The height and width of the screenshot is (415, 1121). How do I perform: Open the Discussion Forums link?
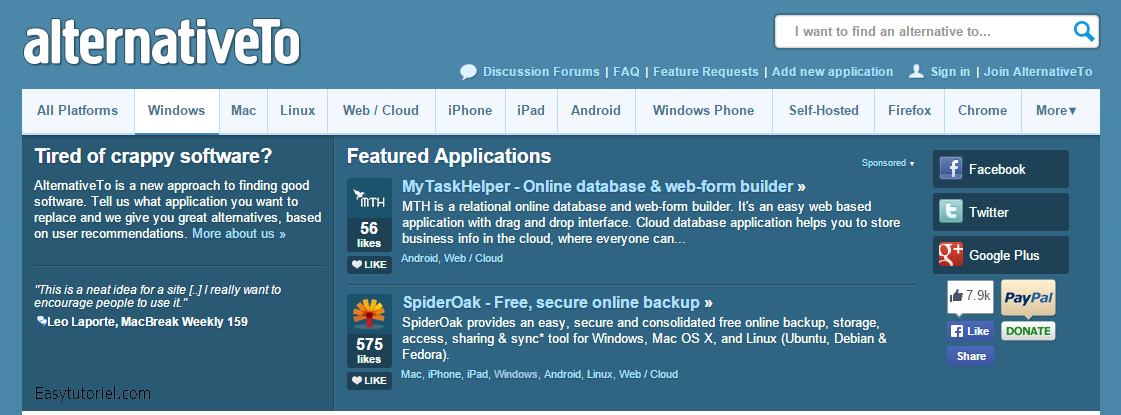coord(541,72)
